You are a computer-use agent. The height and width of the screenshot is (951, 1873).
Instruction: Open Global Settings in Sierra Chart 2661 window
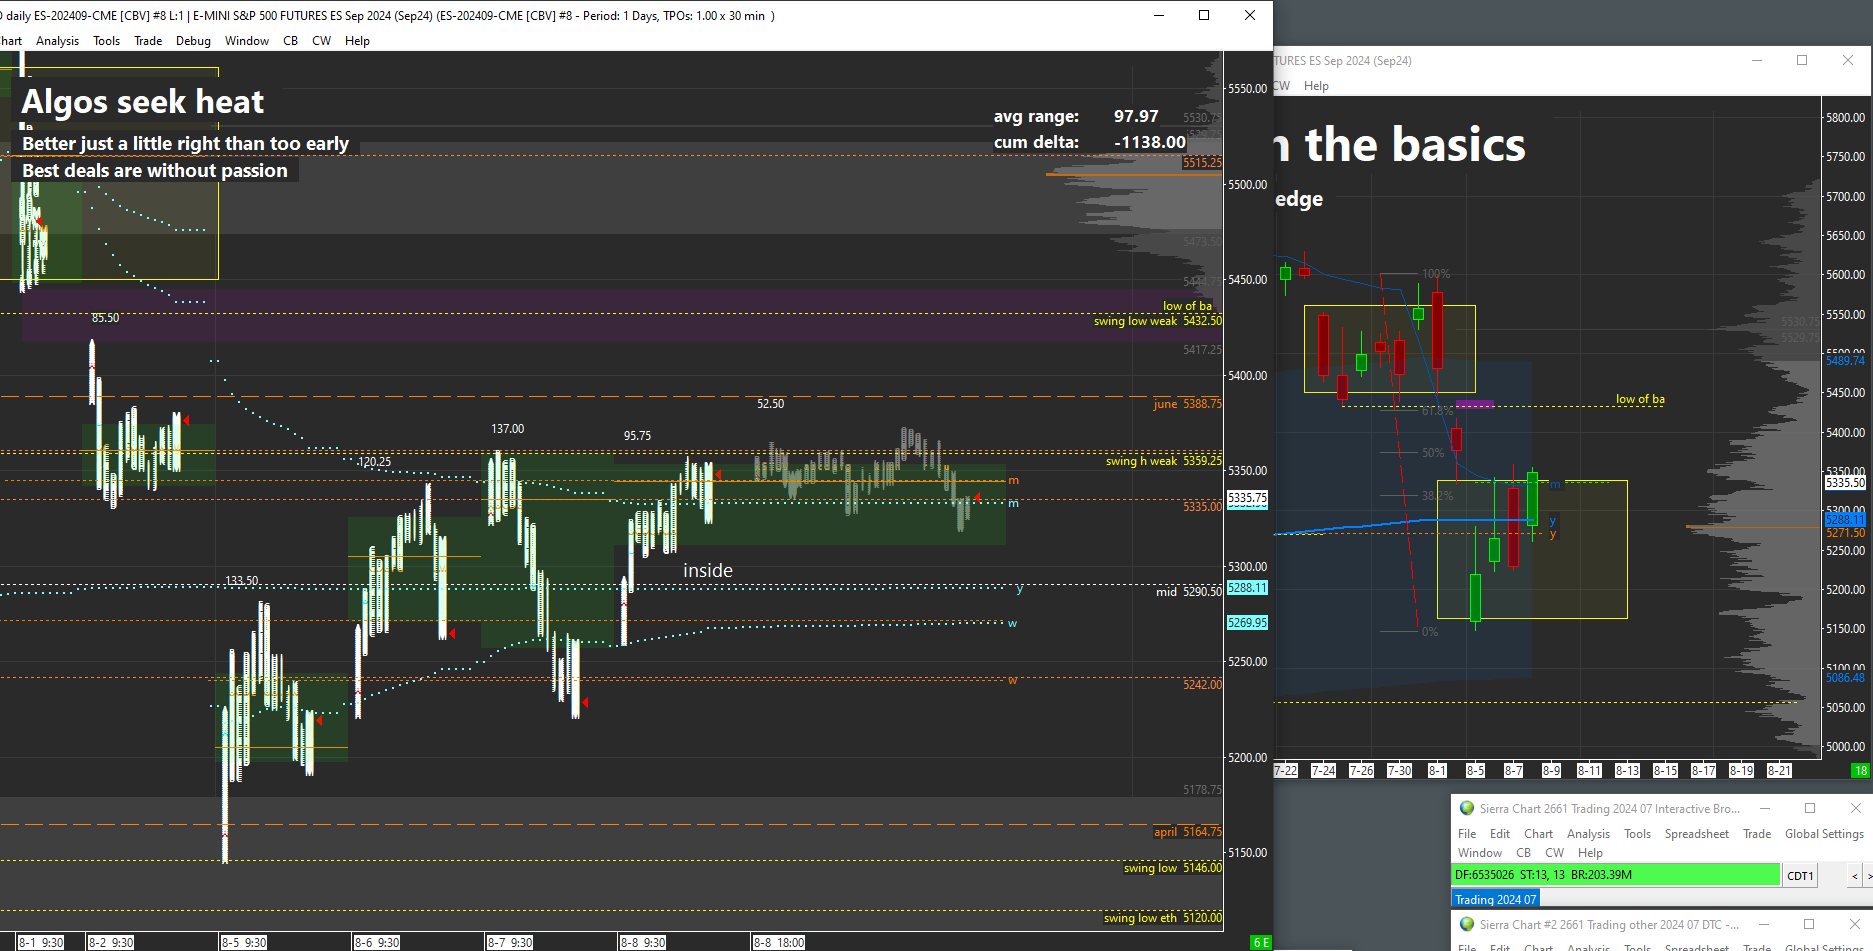point(1824,834)
